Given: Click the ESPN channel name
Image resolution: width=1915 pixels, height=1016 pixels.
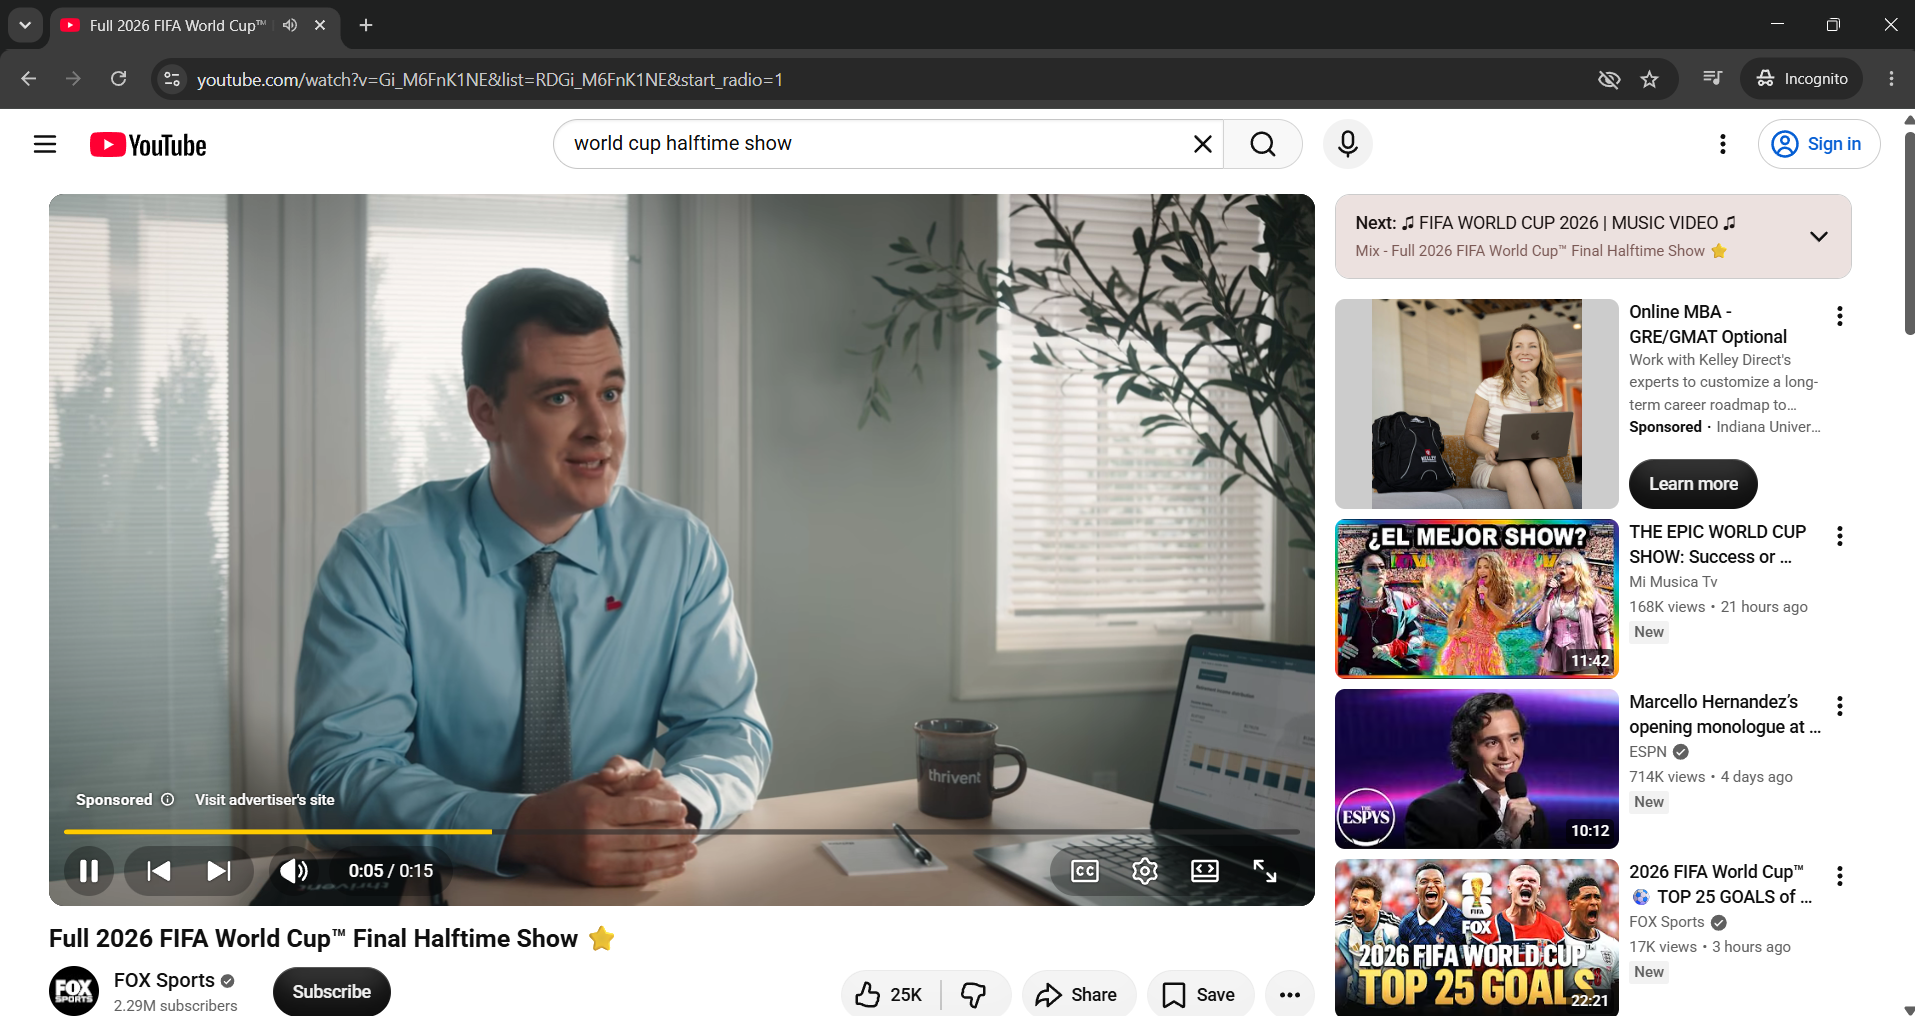Looking at the screenshot, I should (1647, 752).
